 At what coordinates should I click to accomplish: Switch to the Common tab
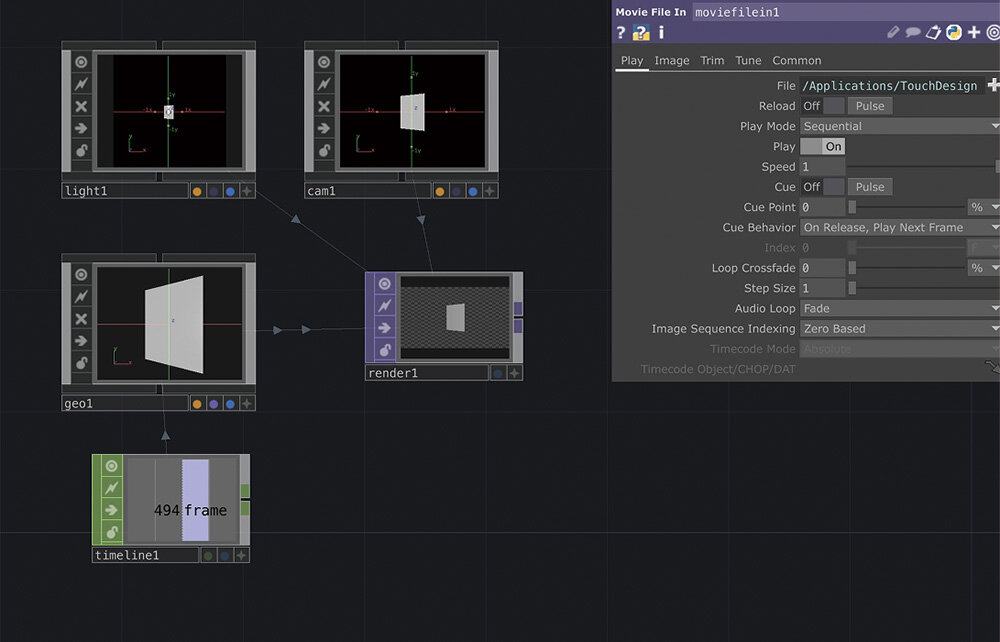click(796, 61)
